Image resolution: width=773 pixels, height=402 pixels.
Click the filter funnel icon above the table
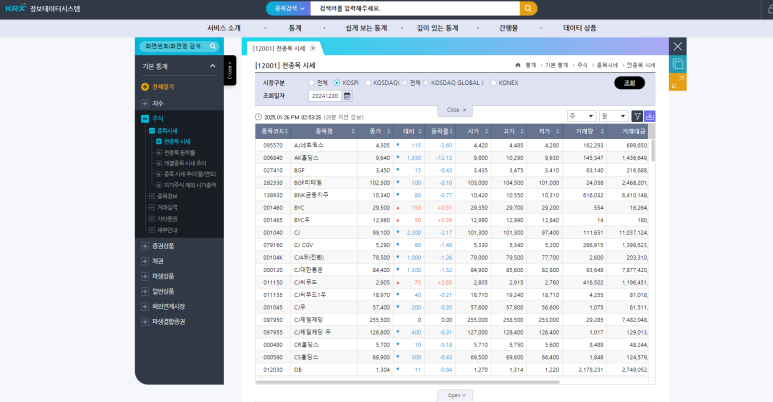click(x=637, y=116)
